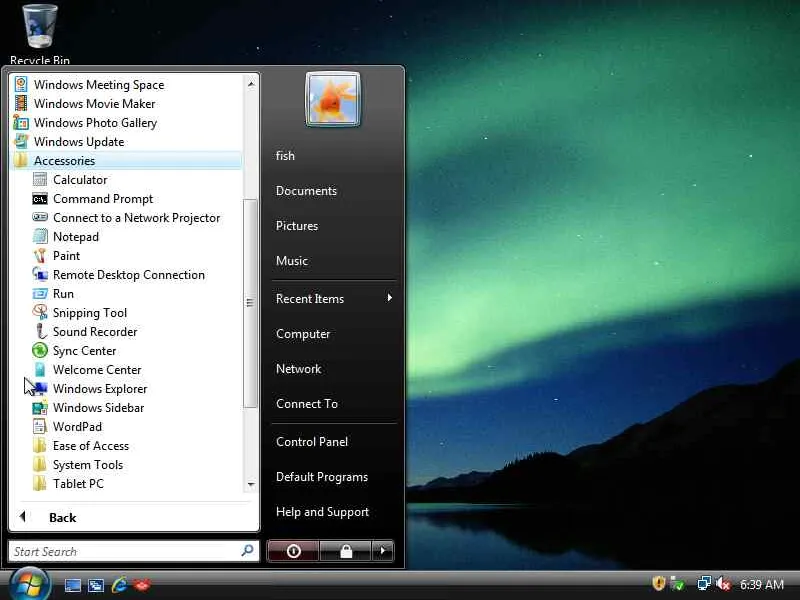Launch the Paint icon
800x600 pixels.
pos(40,256)
